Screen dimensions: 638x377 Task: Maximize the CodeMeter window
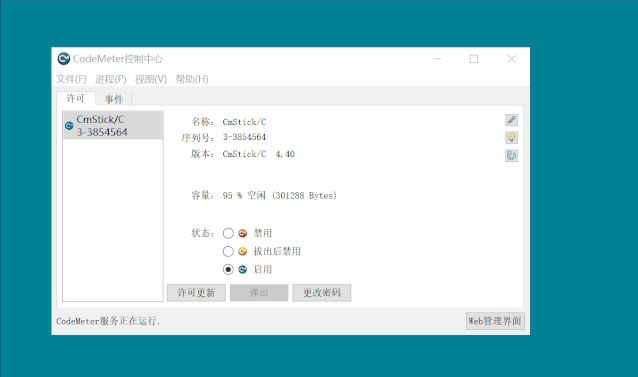(474, 59)
